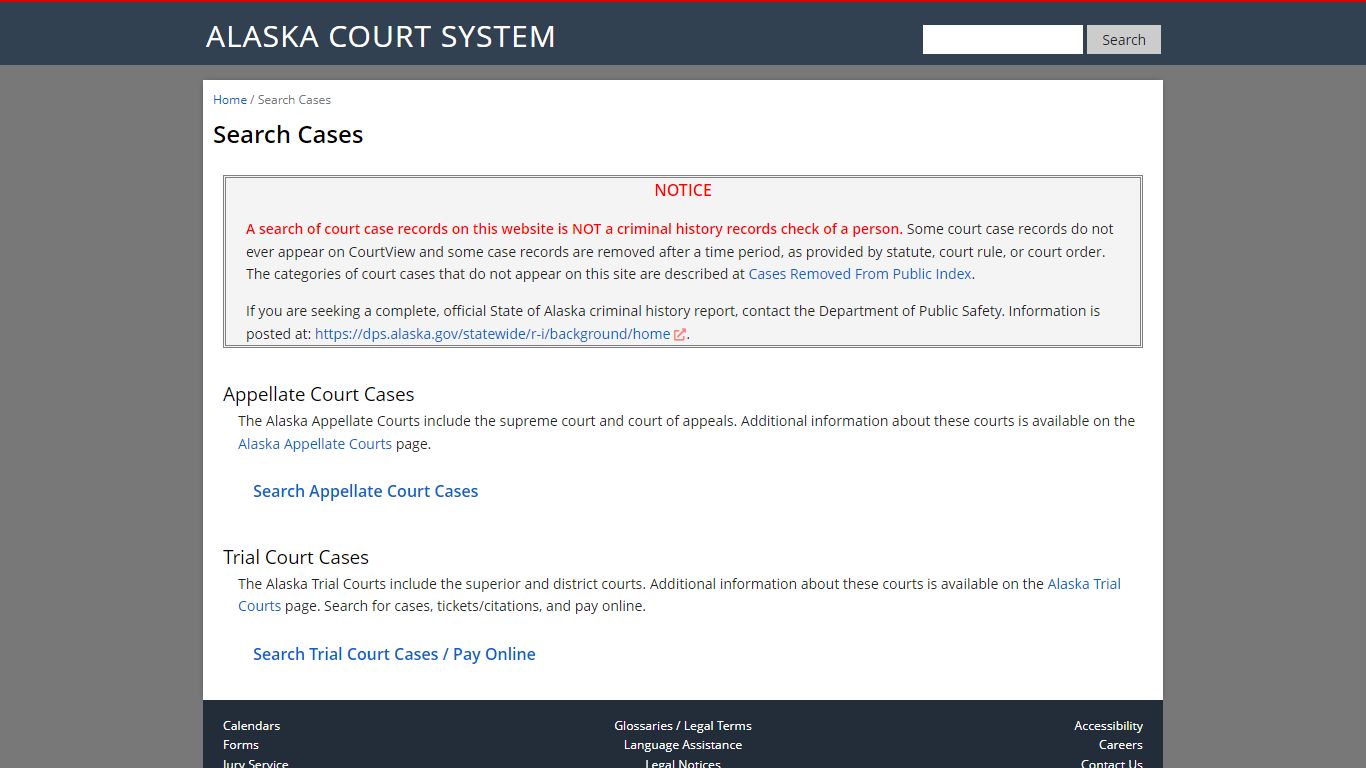The image size is (1366, 768).
Task: Open the Calendars footer link
Action: [251, 726]
